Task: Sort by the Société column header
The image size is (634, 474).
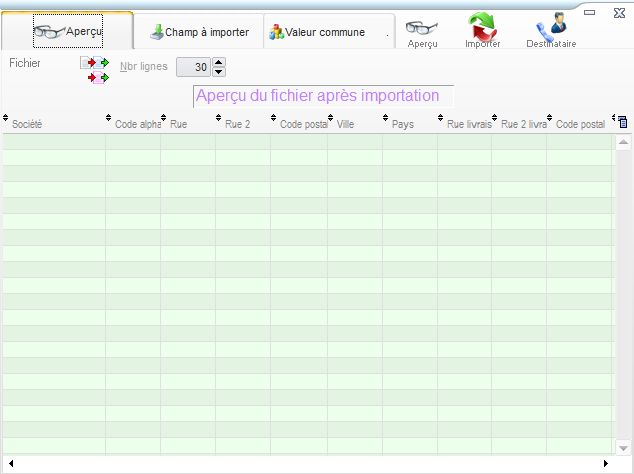Action: [x=55, y=124]
